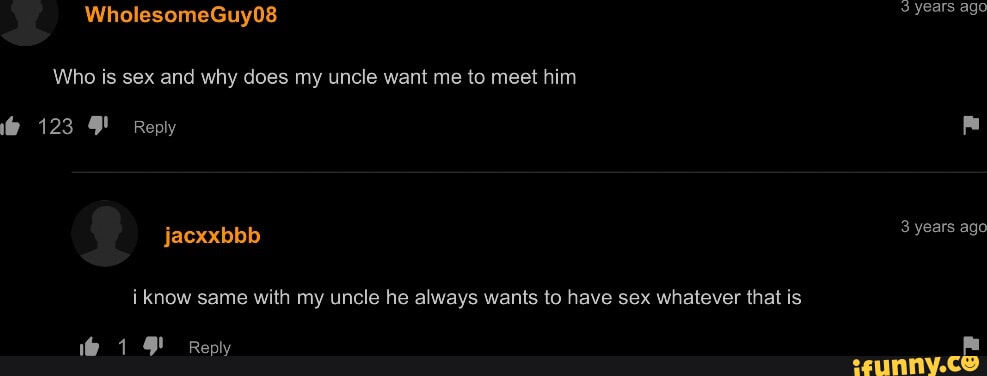Visit the WholesomeGuy08 username link
The height and width of the screenshot is (376, 987).
pos(181,14)
